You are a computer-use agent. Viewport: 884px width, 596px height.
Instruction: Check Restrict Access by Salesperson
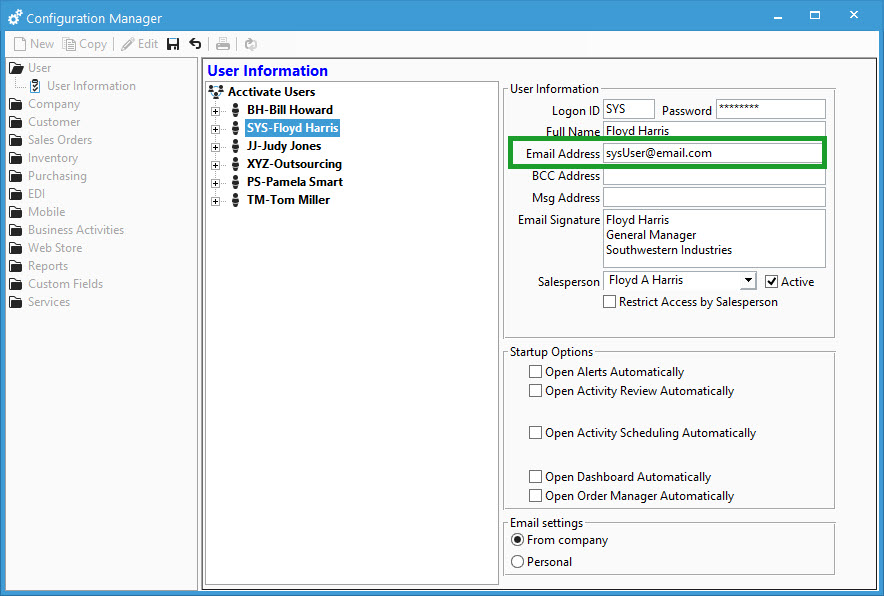[x=609, y=301]
